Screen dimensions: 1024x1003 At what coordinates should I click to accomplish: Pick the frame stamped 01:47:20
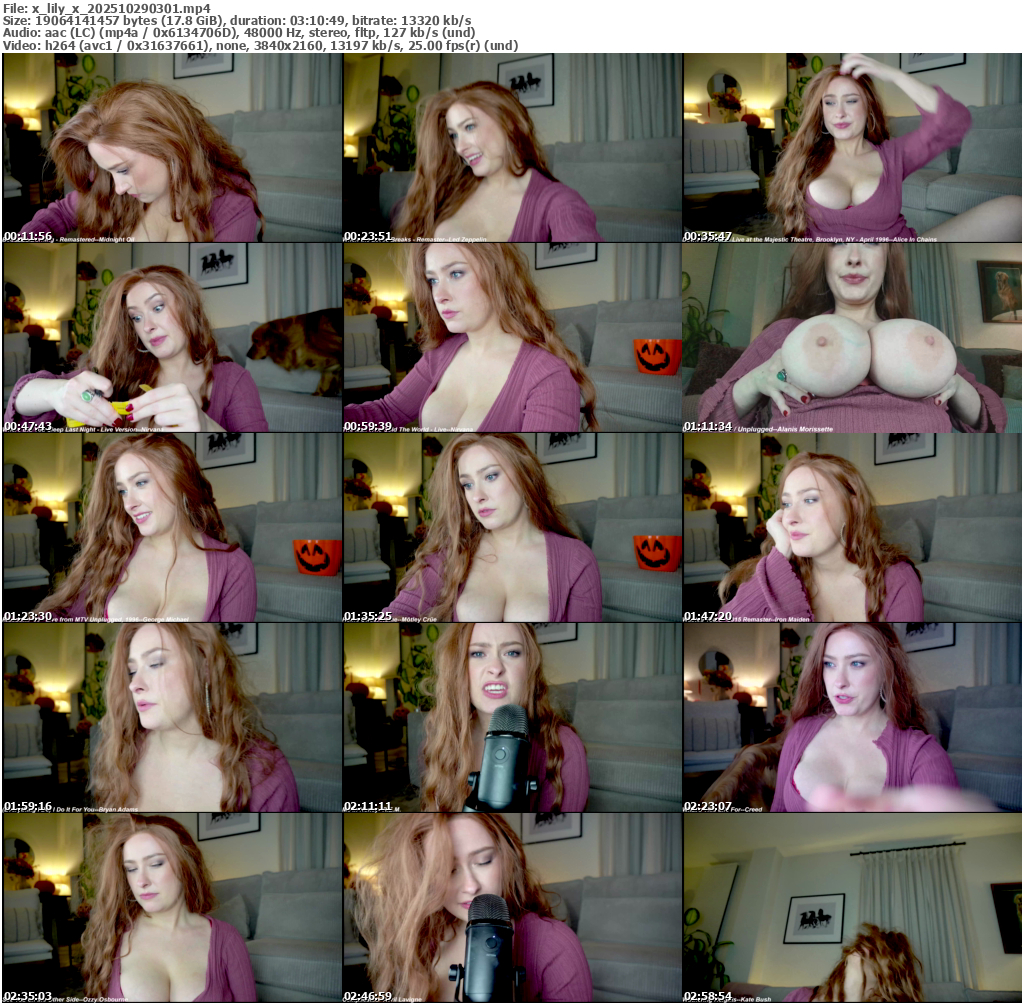852,528
